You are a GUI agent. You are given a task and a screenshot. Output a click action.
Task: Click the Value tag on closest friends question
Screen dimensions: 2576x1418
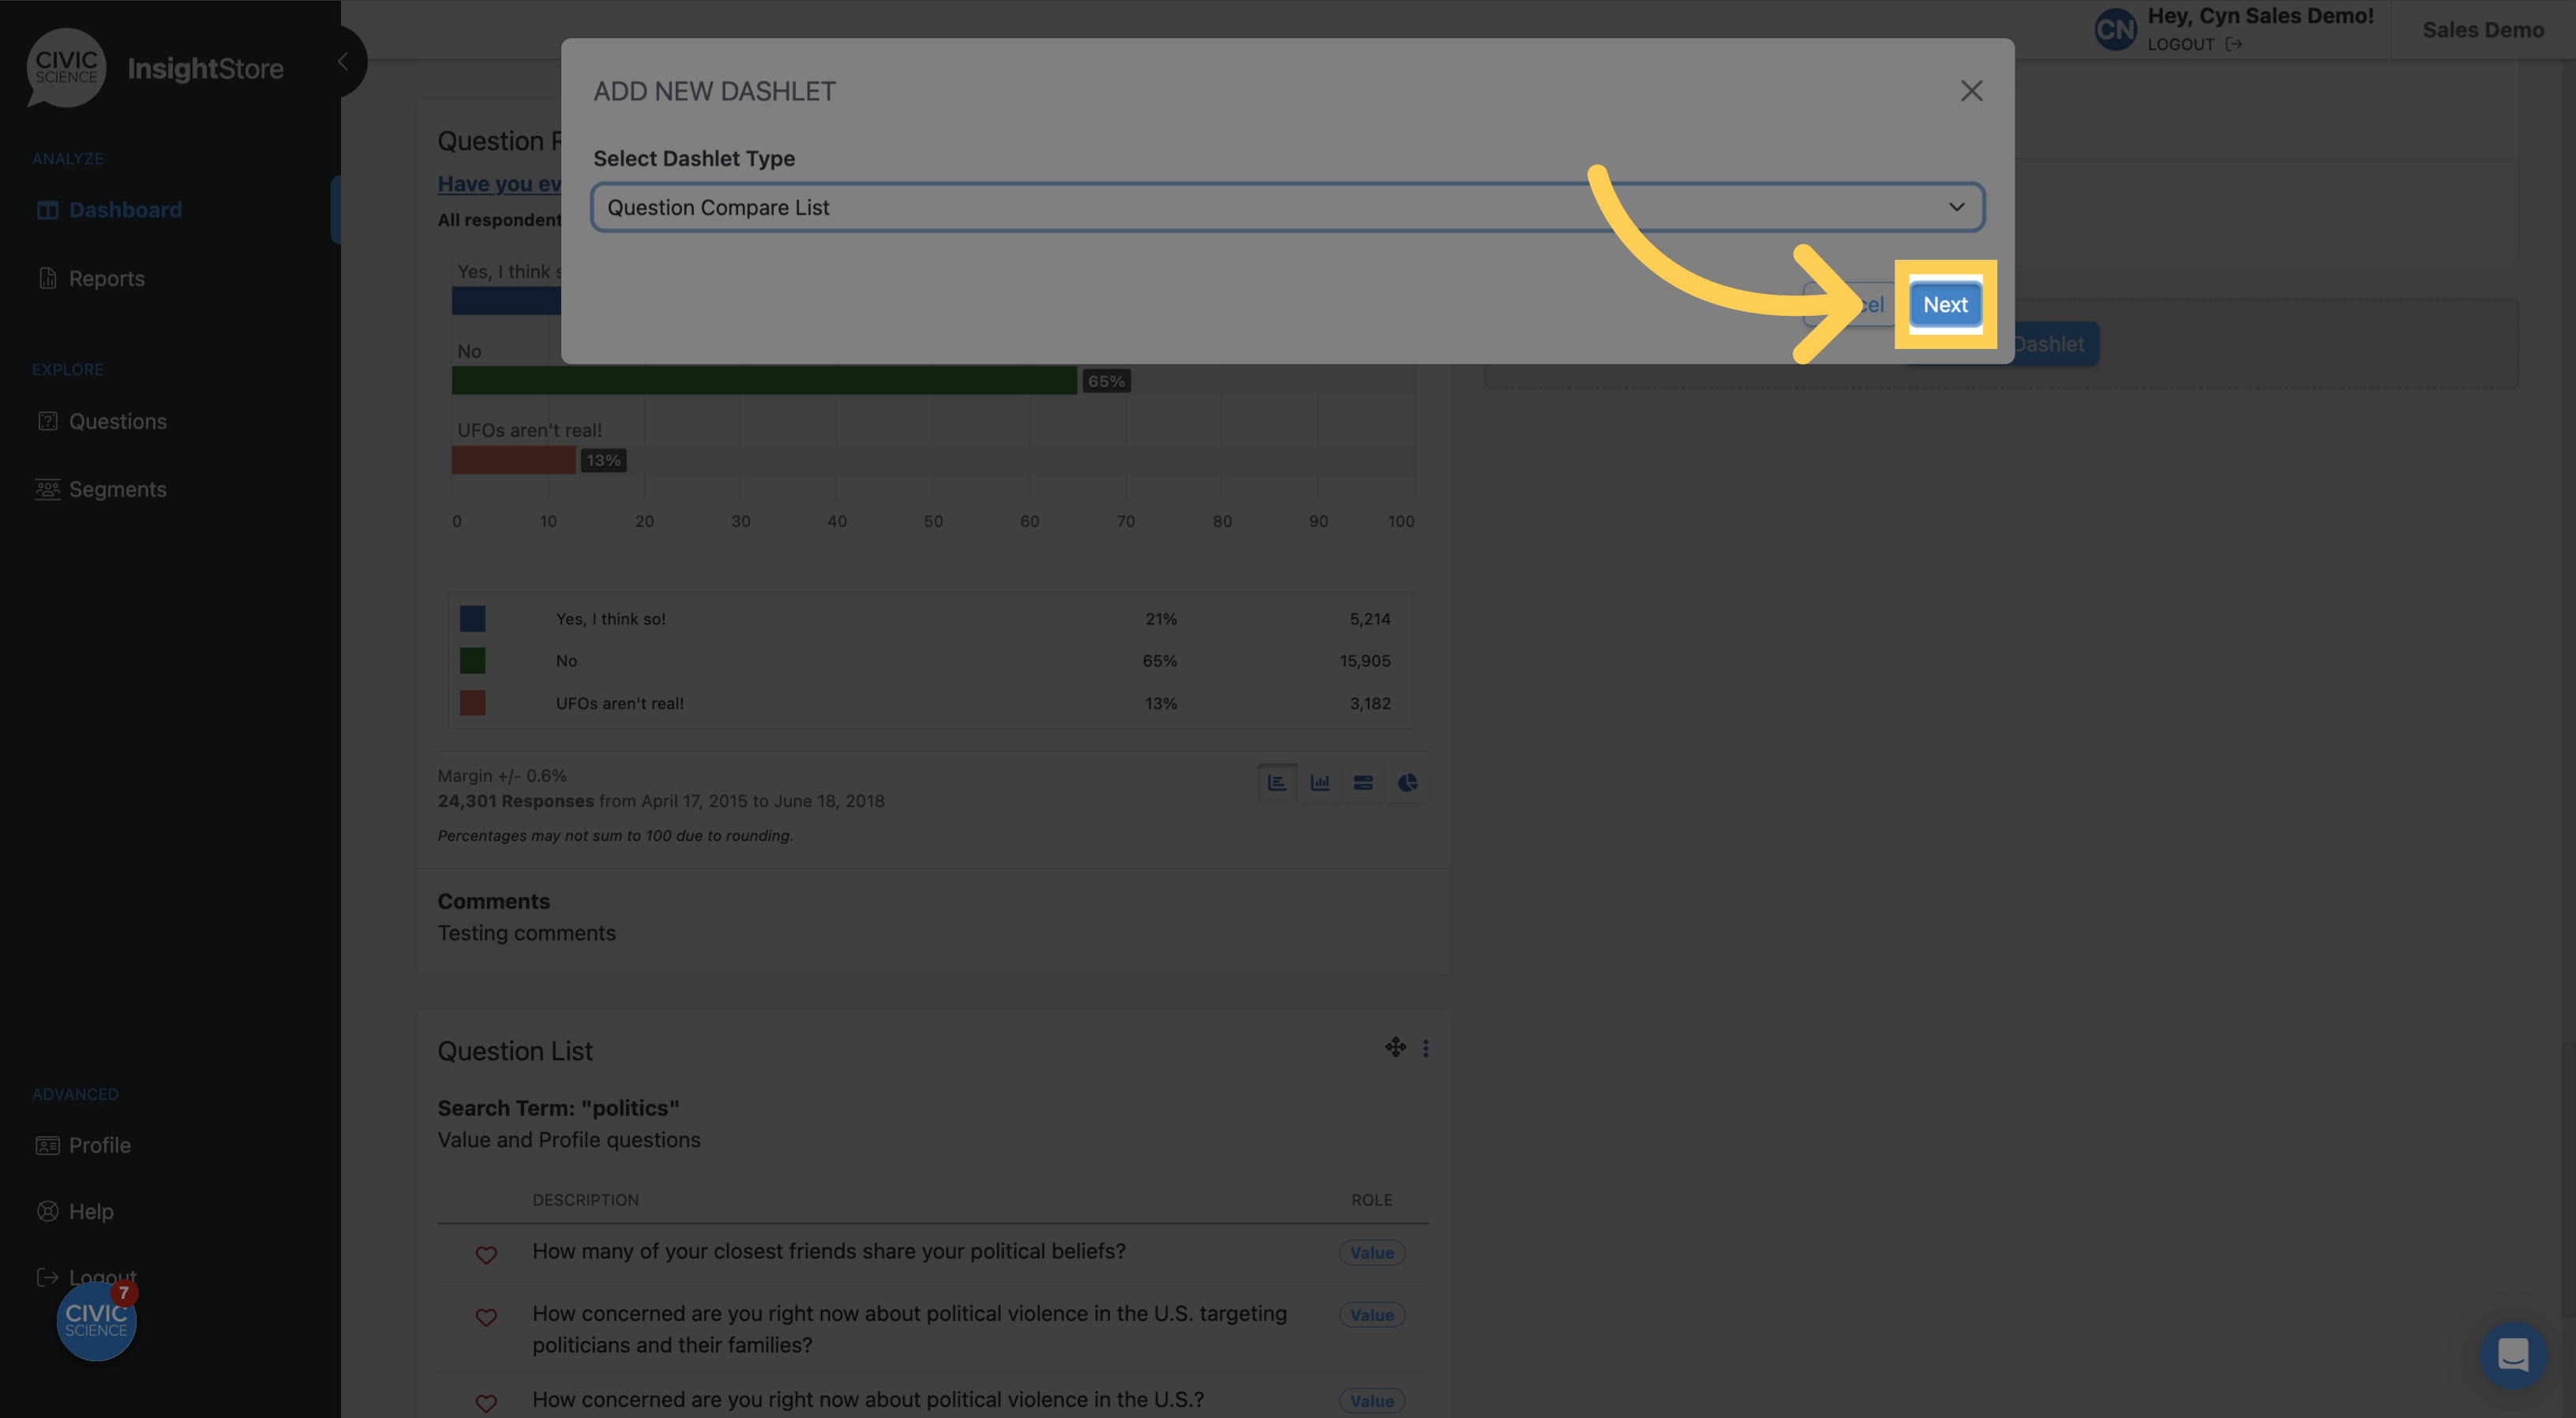tap(1371, 1252)
